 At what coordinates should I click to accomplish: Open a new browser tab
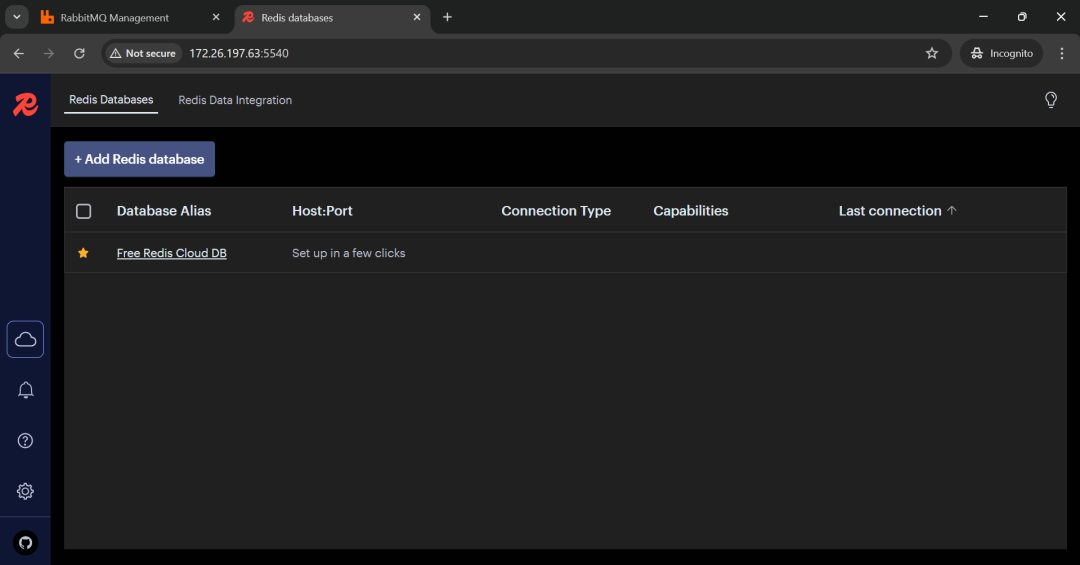pos(447,17)
